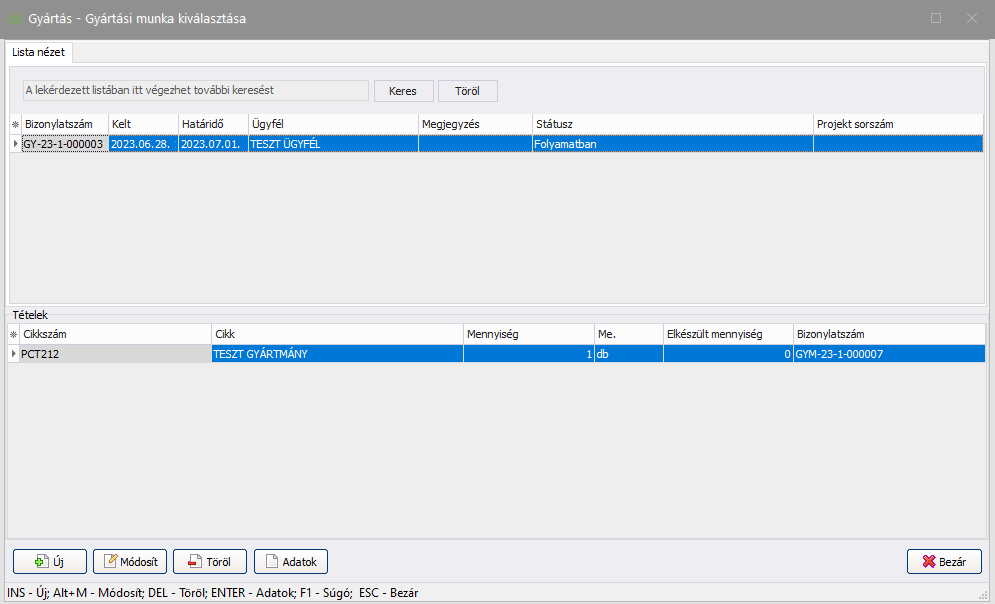This screenshot has width=995, height=604.
Task: Click the asterisk selector in upper grid header
Action: [14, 124]
